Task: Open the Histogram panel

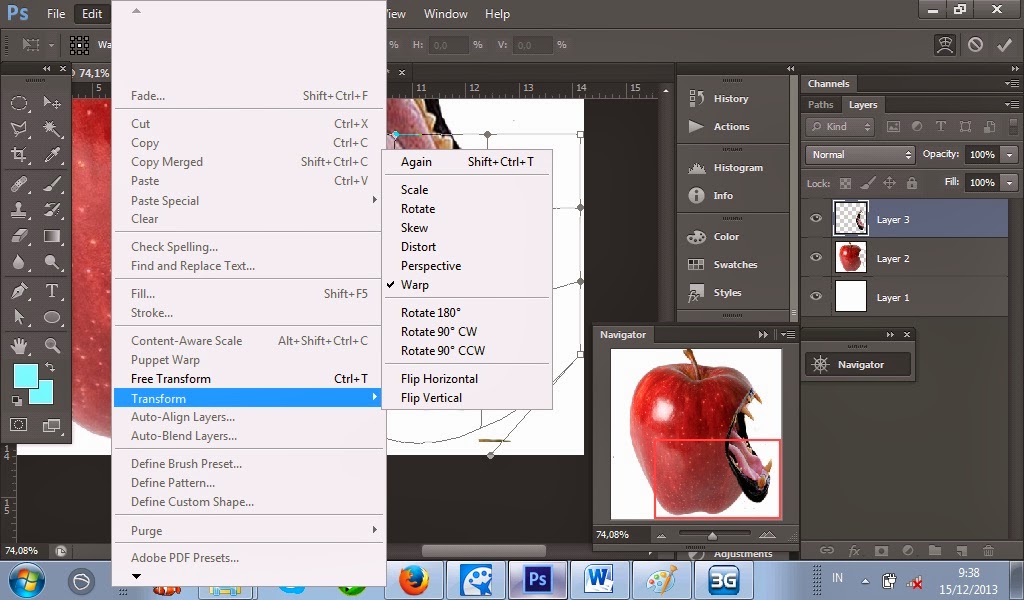Action: [x=738, y=167]
